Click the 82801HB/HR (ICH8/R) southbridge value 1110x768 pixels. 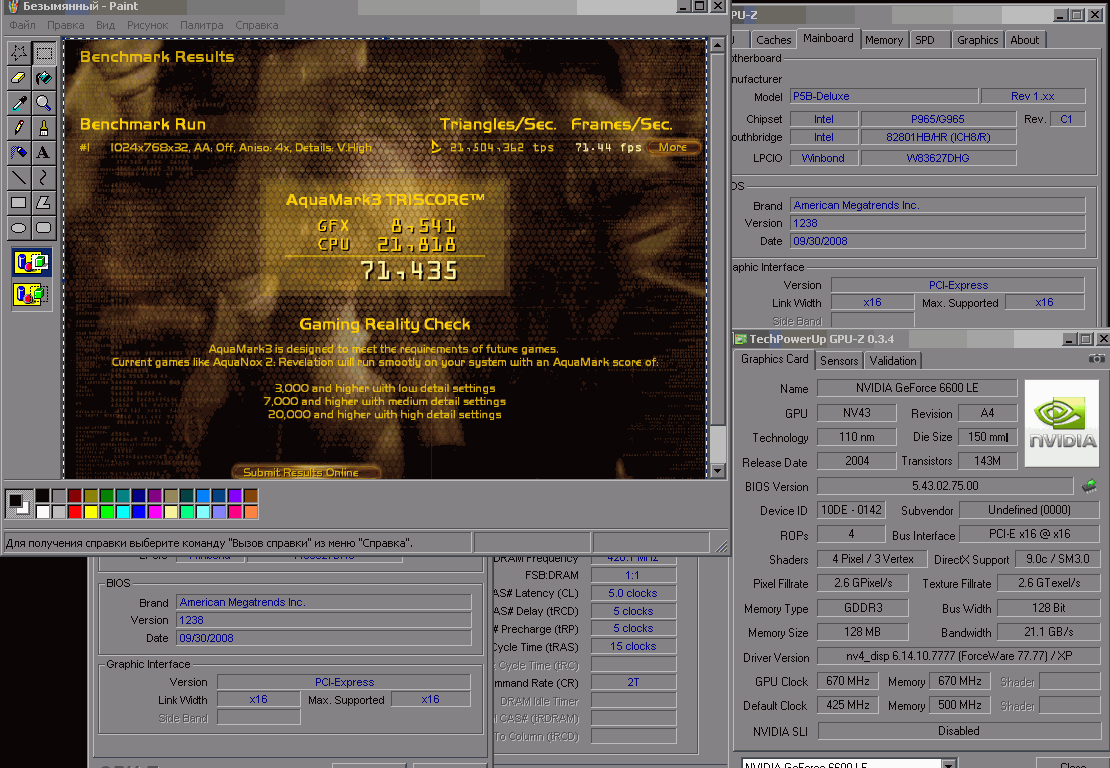coord(937,137)
